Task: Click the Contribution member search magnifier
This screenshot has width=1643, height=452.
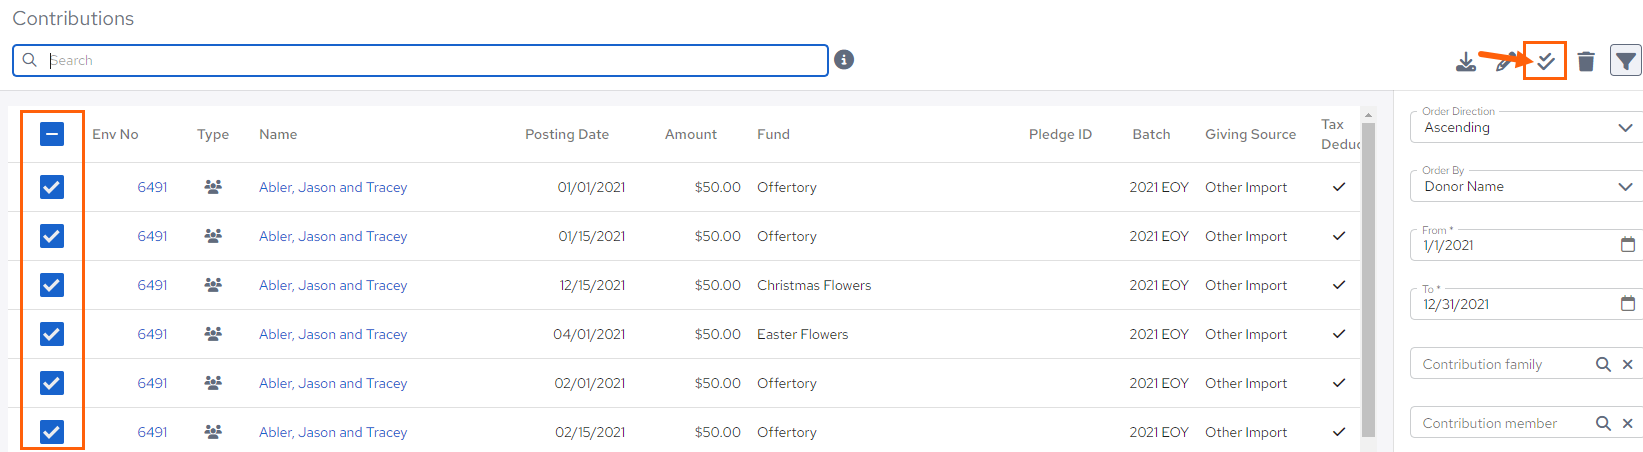Action: pos(1603,424)
